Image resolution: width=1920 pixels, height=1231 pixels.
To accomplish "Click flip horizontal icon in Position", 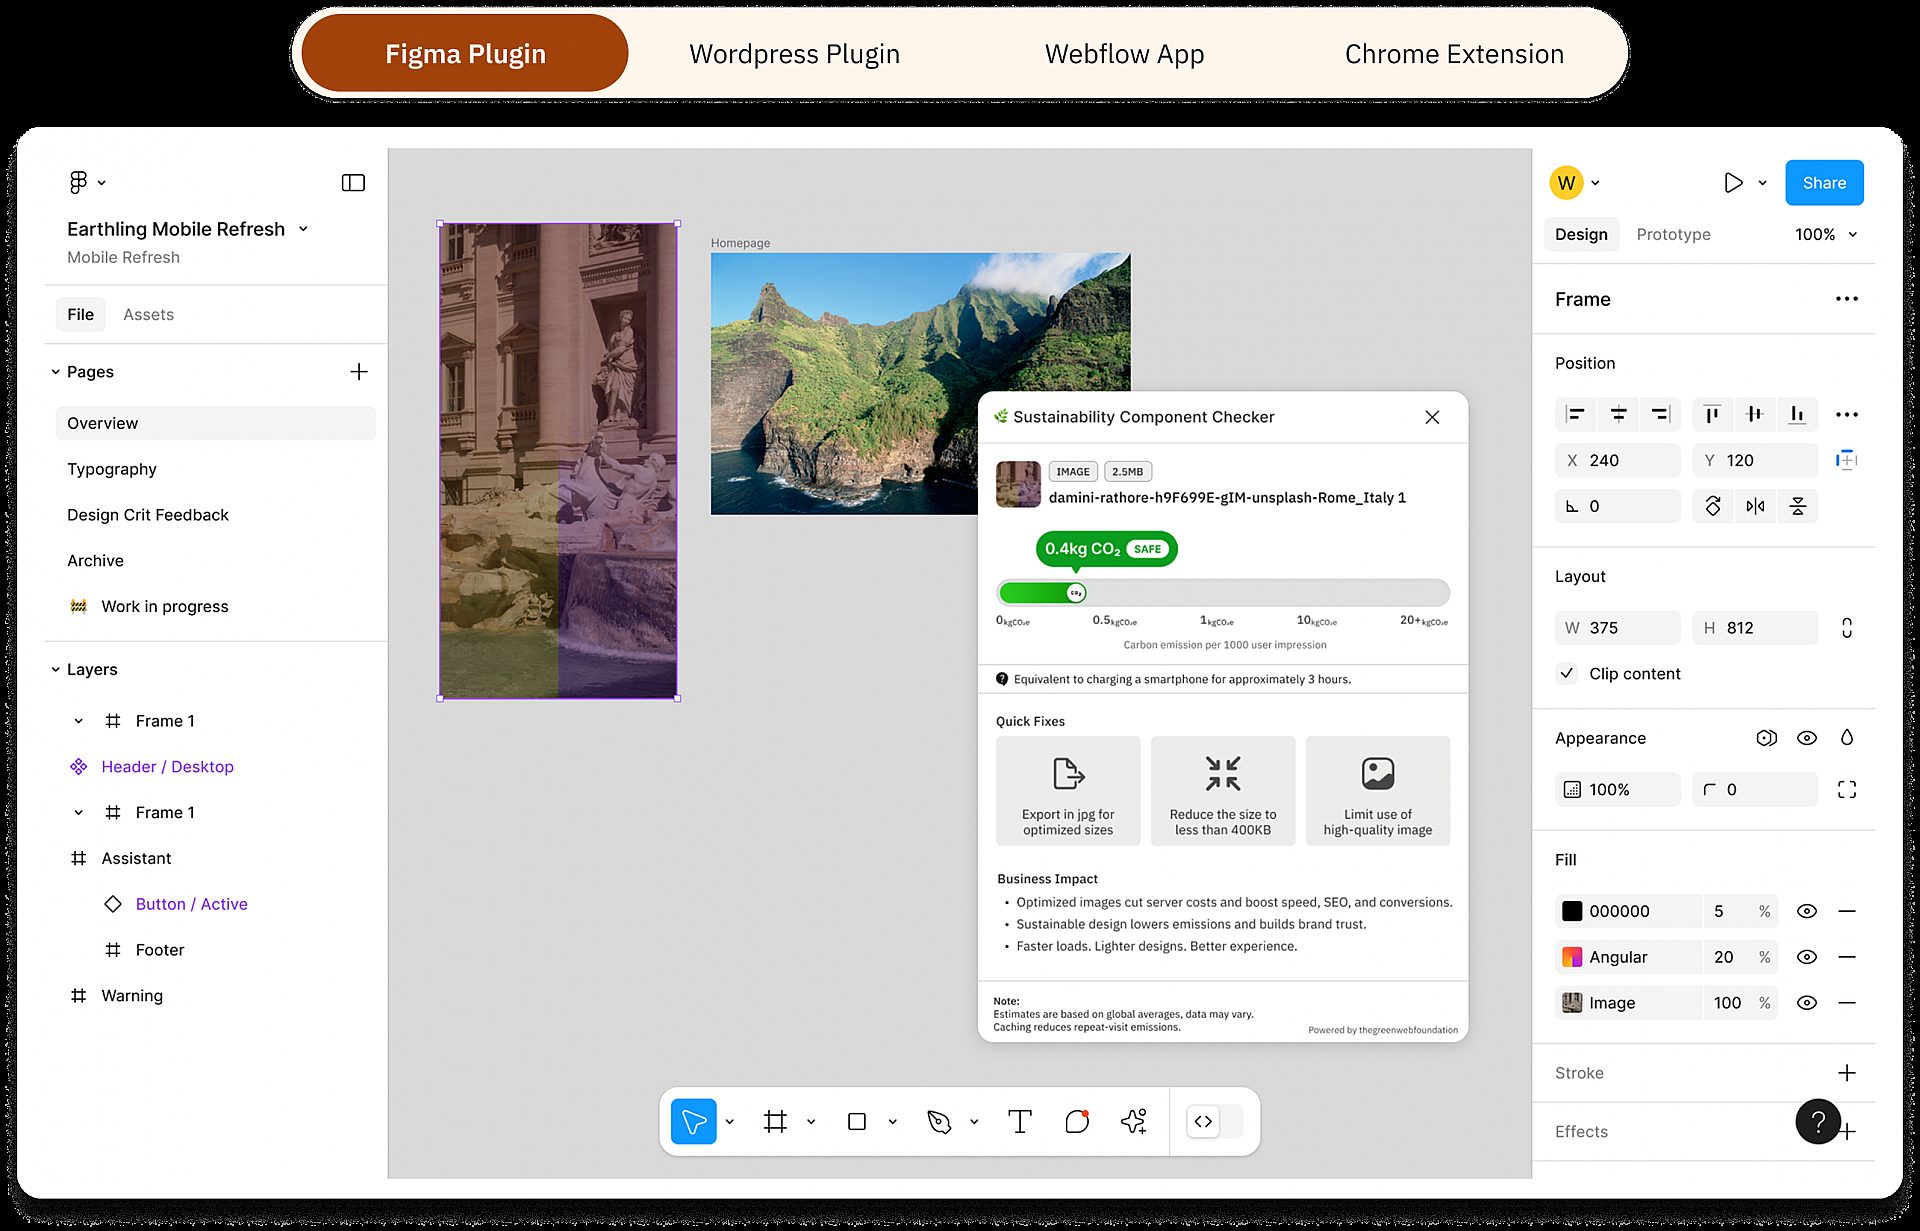I will 1755,506.
